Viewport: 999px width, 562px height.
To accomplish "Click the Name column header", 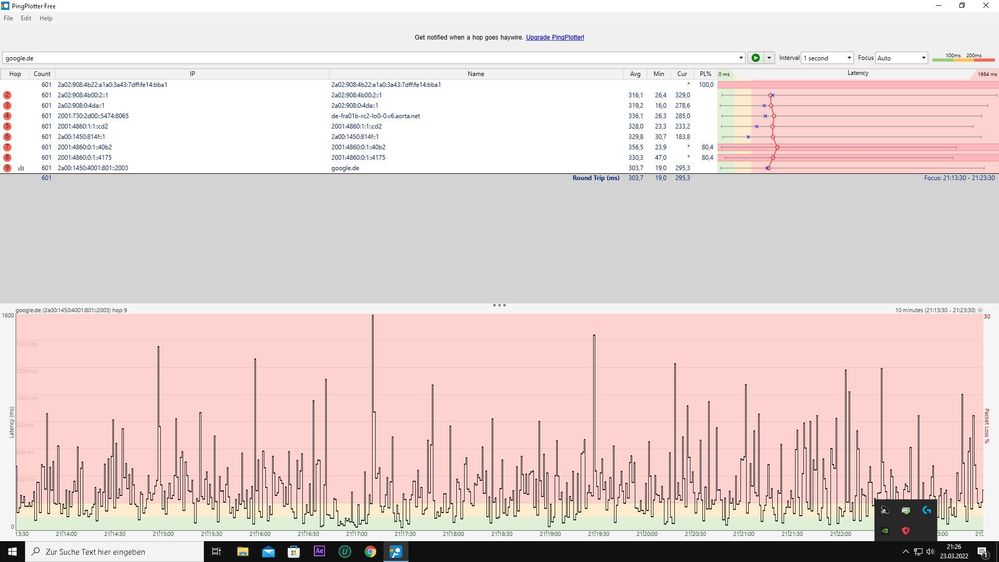I will [x=476, y=74].
